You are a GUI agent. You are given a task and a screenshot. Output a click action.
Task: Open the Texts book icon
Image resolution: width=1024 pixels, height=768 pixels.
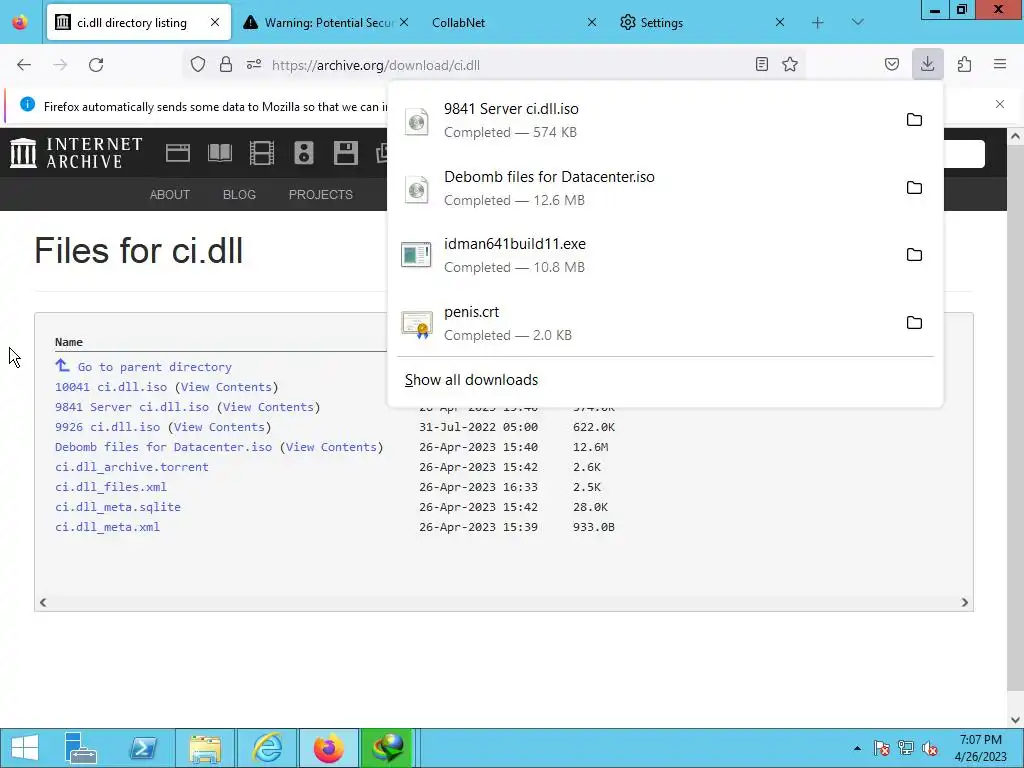point(219,153)
